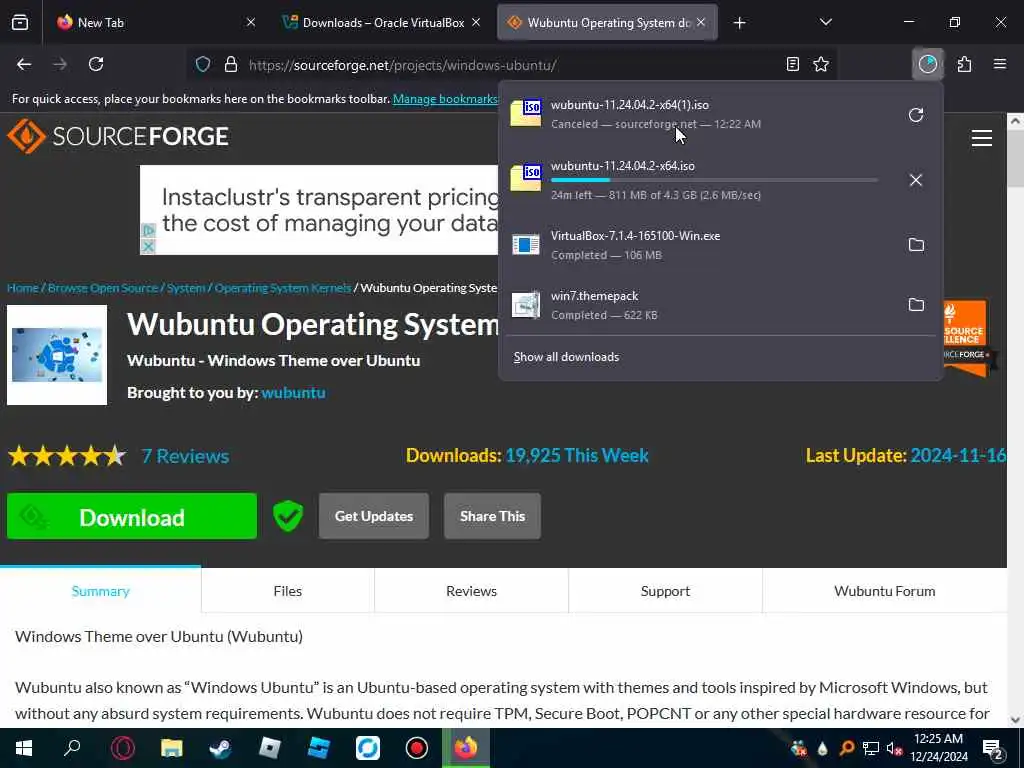Viewport: 1024px width, 768px height.
Task: Retry the canceled wubuntu x64(1).iso download
Action: point(916,115)
